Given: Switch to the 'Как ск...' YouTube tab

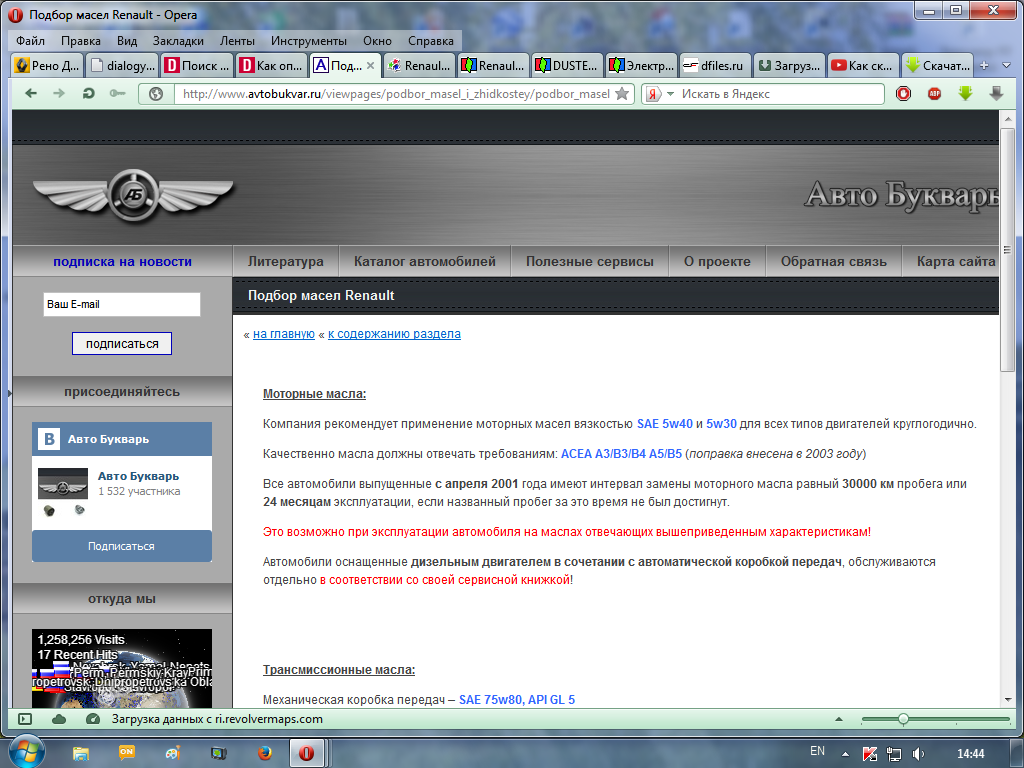Looking at the screenshot, I should tap(862, 65).
